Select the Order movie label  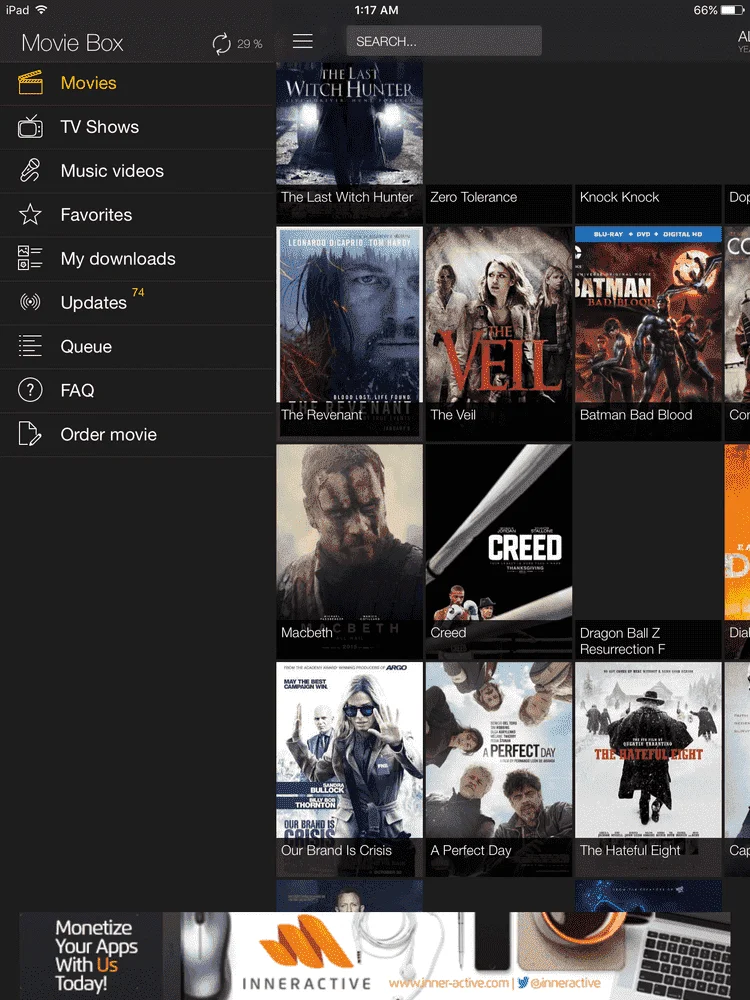tap(108, 434)
